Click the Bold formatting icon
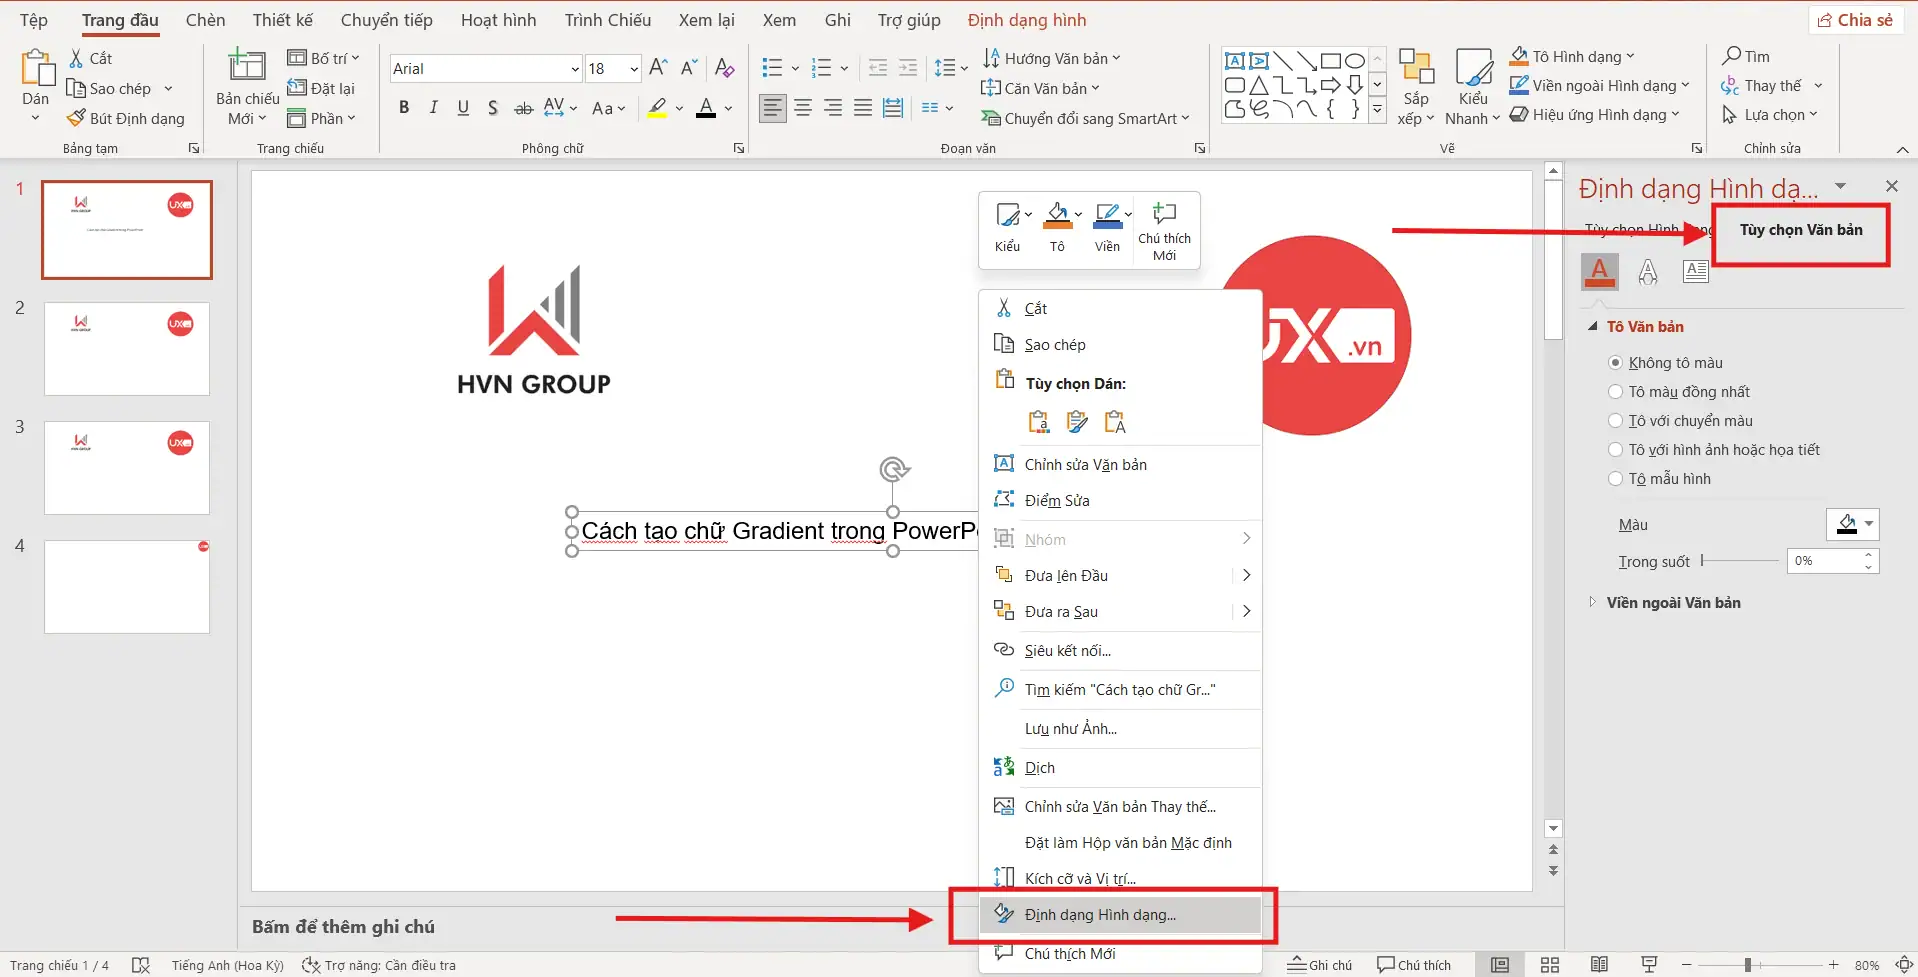The image size is (1918, 977). (404, 108)
